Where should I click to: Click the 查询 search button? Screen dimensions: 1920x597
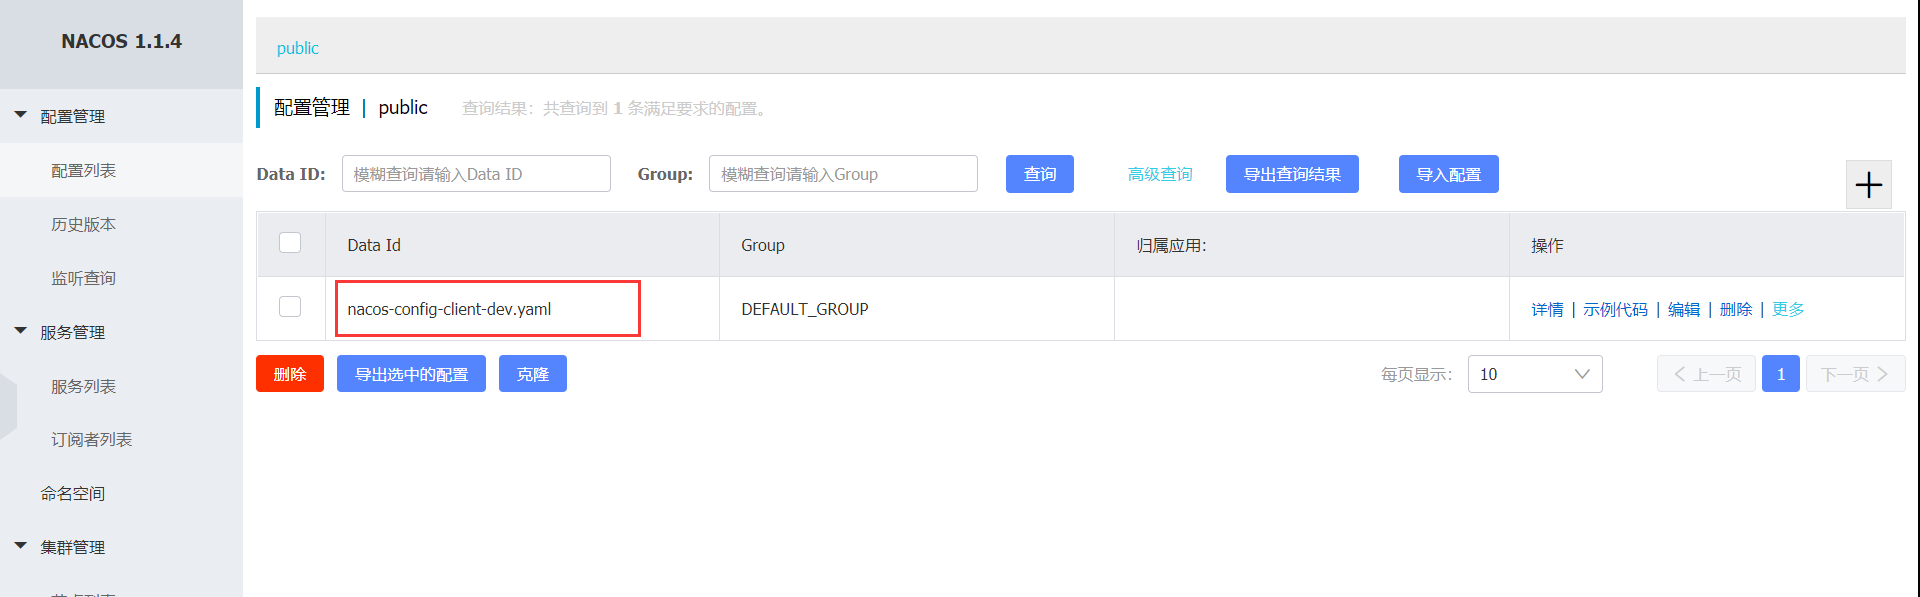(x=1040, y=174)
